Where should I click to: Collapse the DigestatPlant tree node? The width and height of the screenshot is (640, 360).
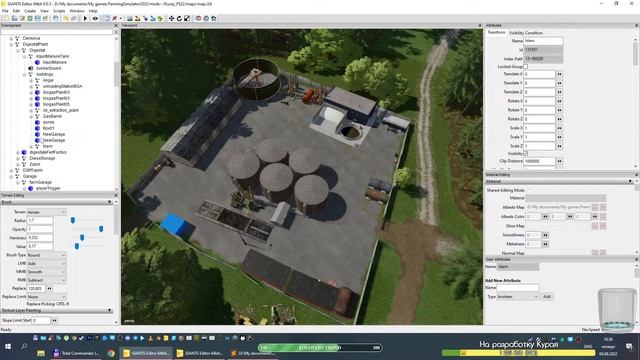pyautogui.click(x=11, y=44)
